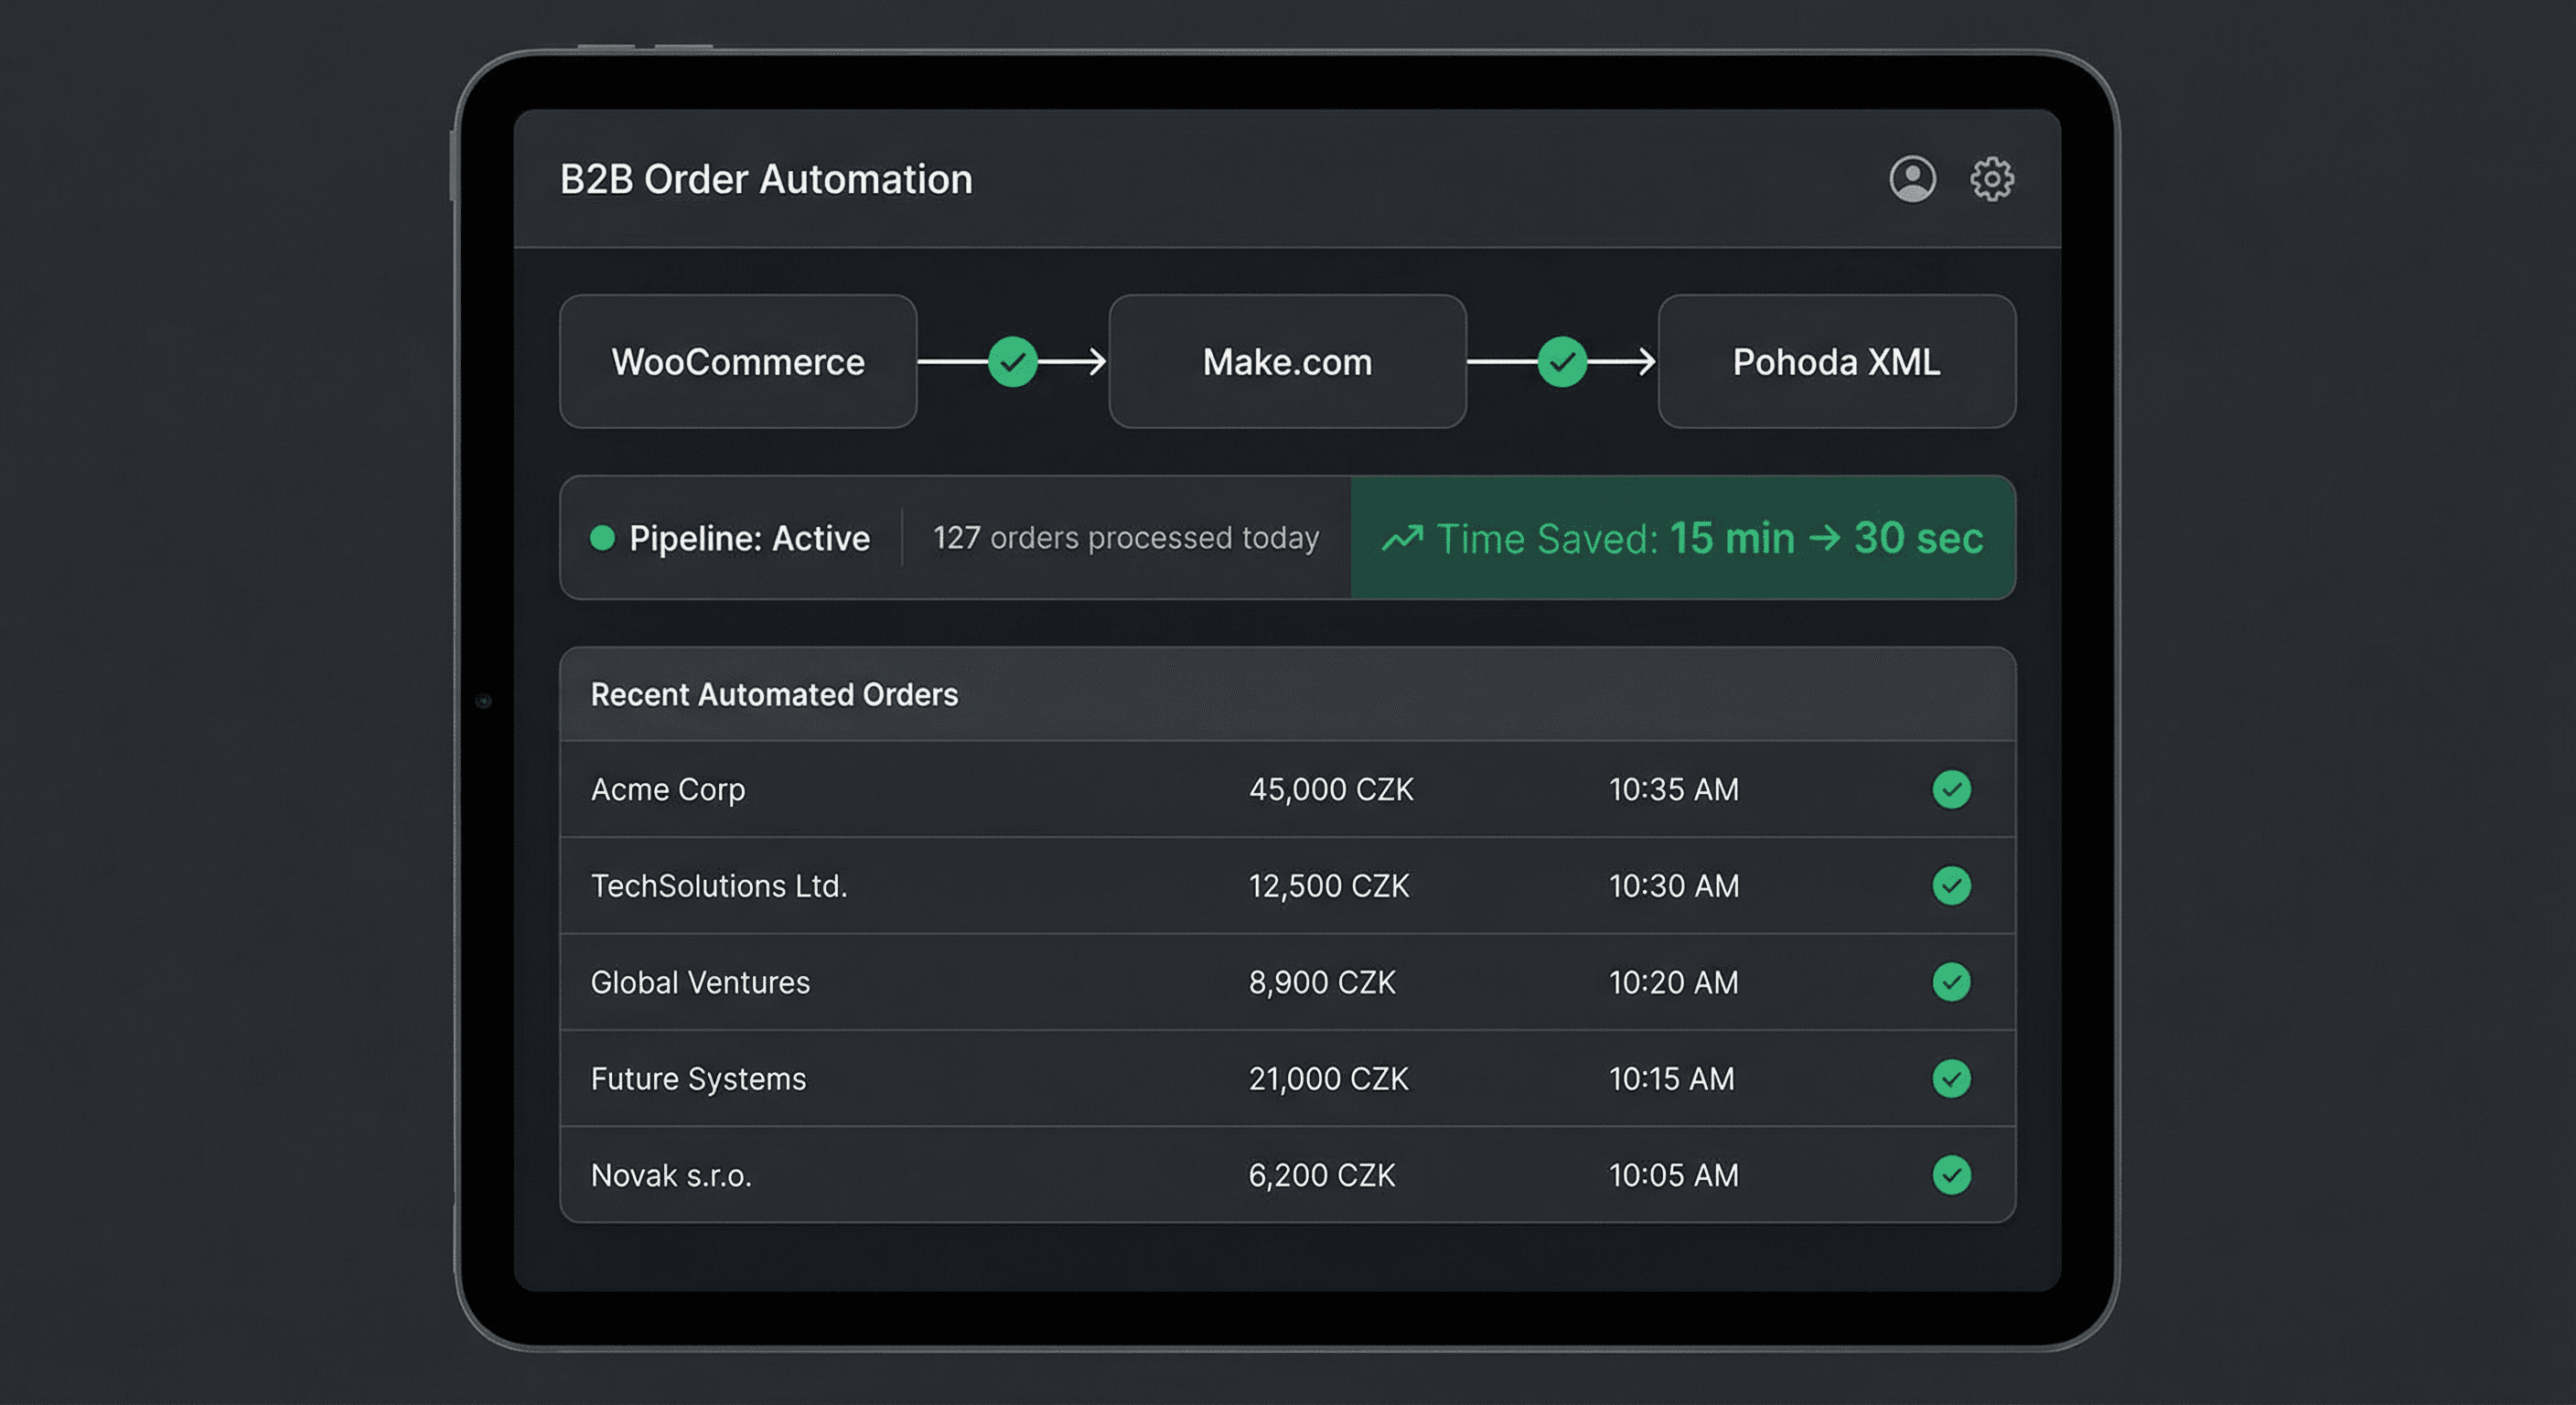
Task: Click the checkmark between Make.com and Pohoda XML
Action: click(1562, 362)
